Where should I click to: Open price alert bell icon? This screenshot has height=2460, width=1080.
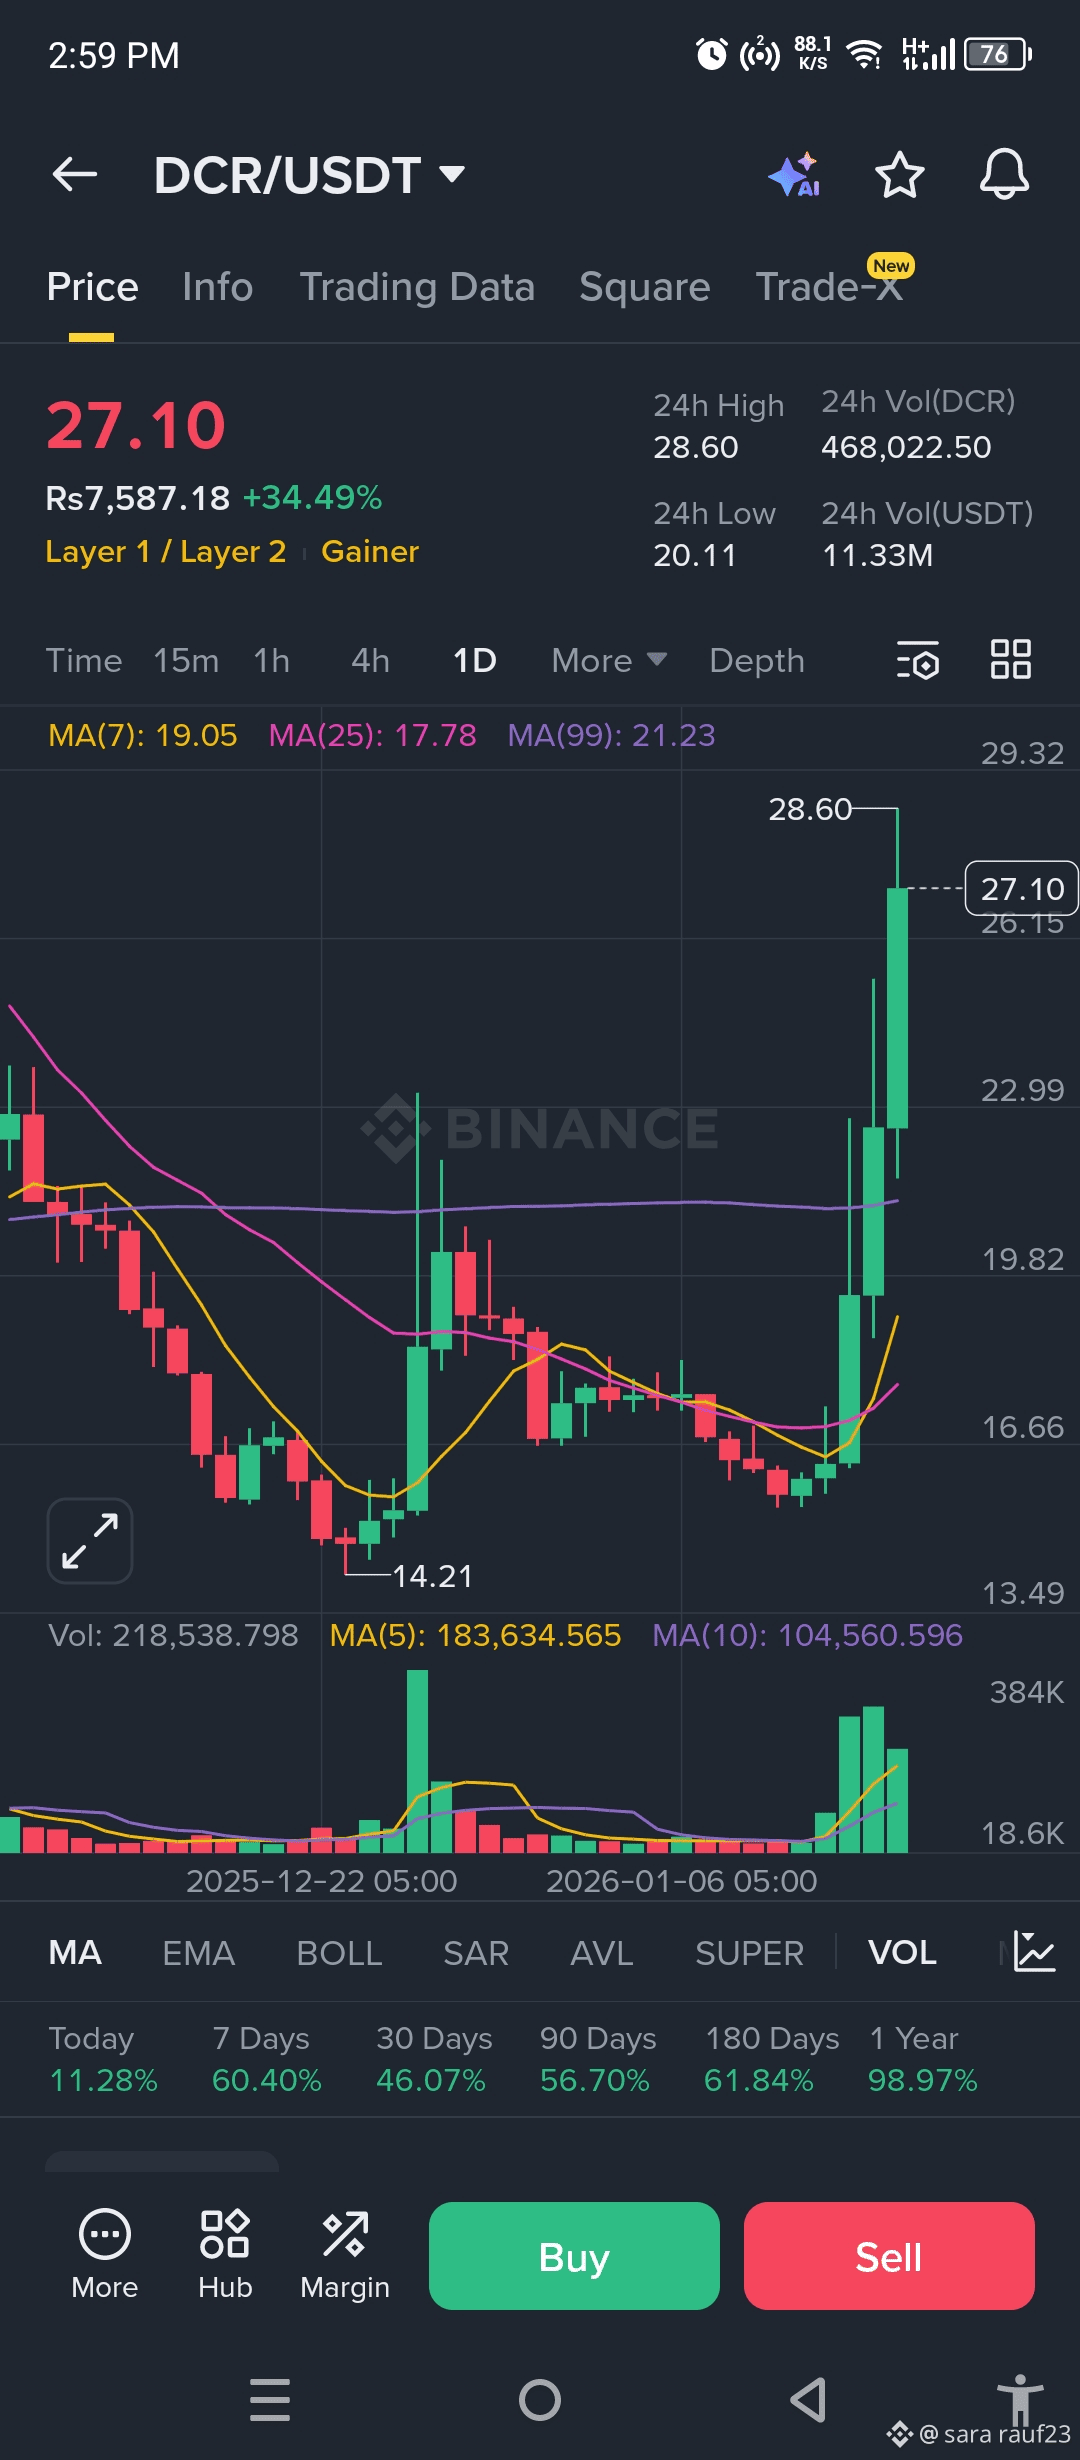coord(1004,175)
